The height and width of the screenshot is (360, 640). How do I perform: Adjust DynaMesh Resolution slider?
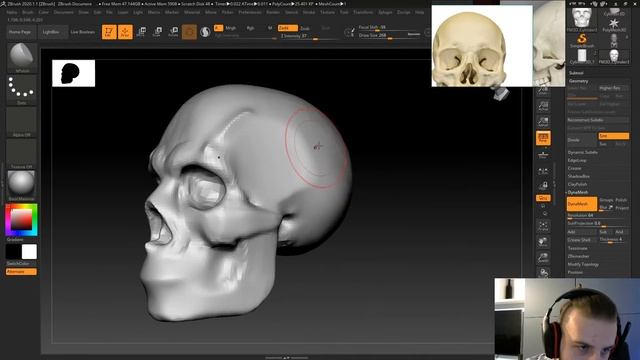[x=598, y=216]
